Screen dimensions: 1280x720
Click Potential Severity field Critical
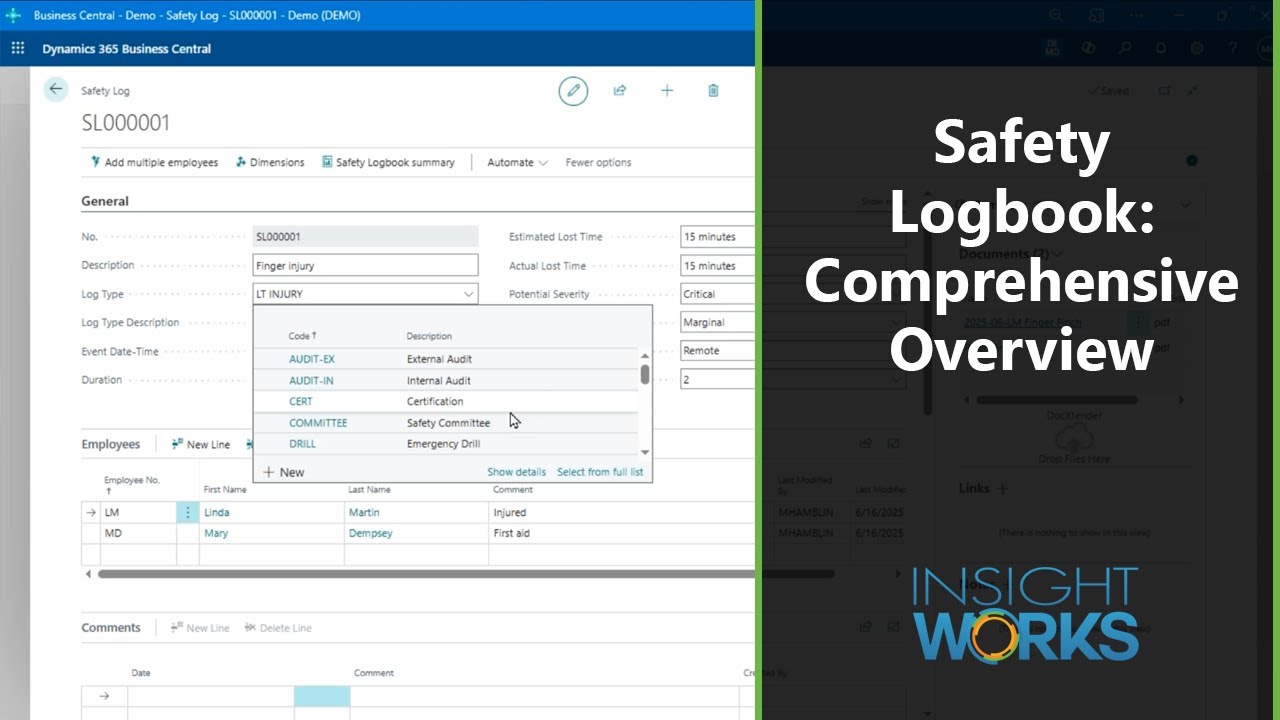717,294
